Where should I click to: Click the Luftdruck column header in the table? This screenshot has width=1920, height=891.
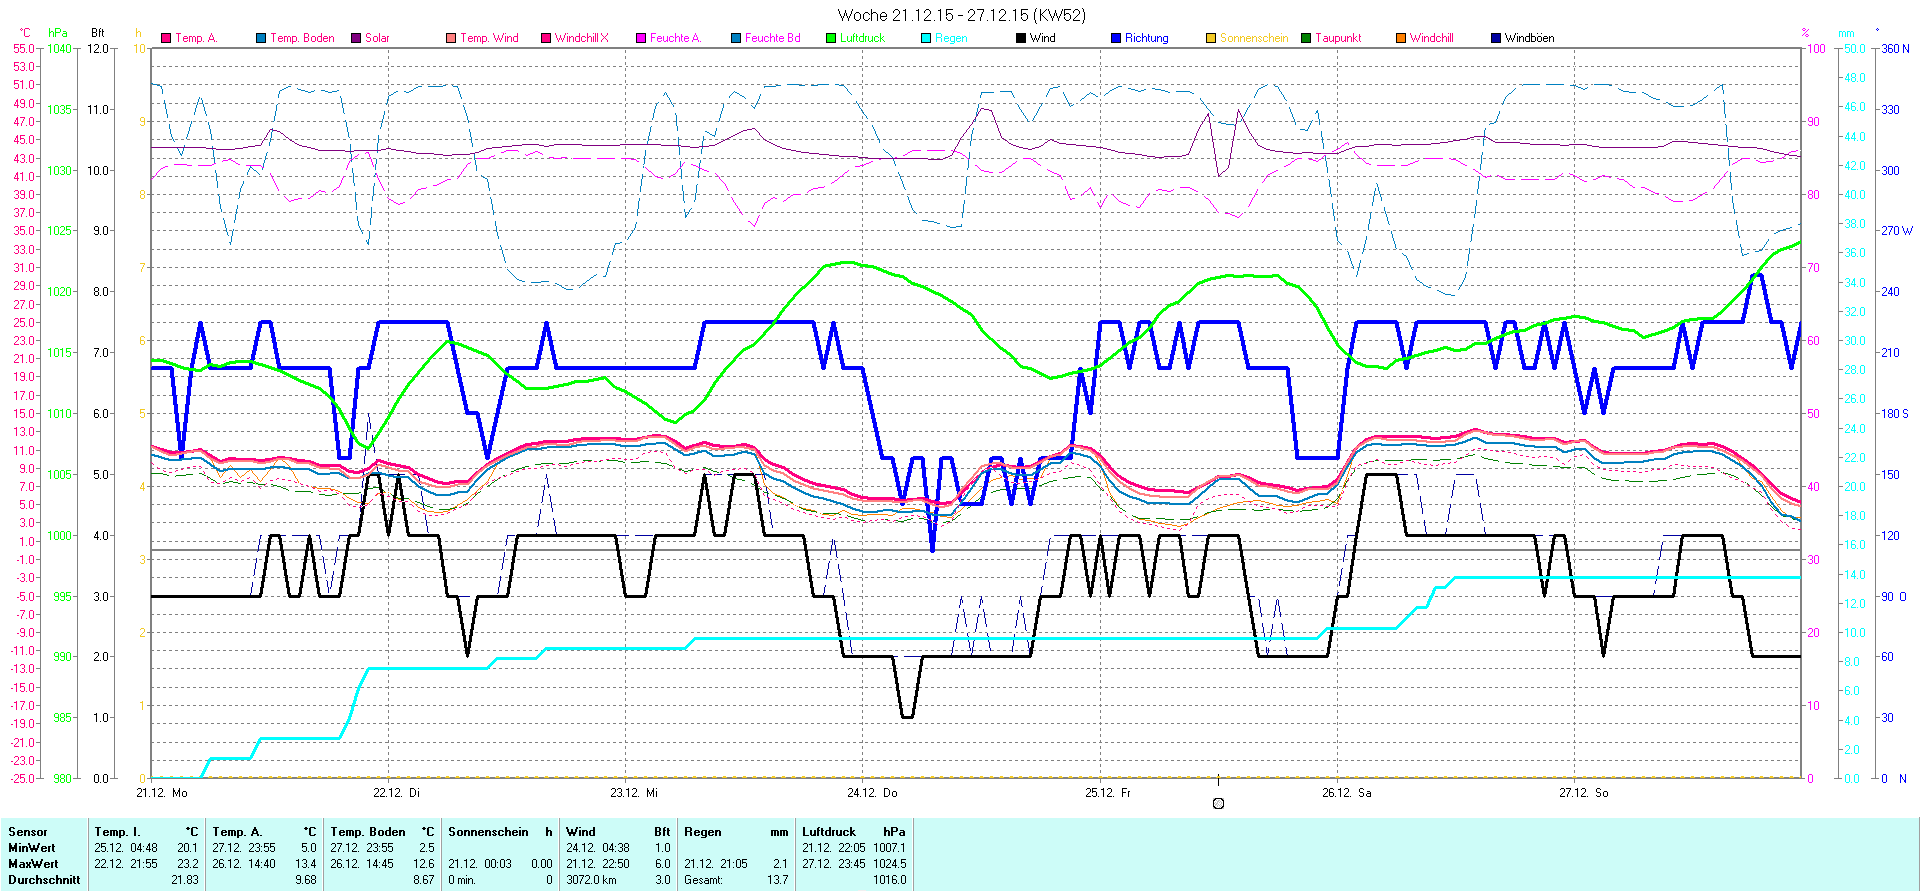(x=828, y=832)
